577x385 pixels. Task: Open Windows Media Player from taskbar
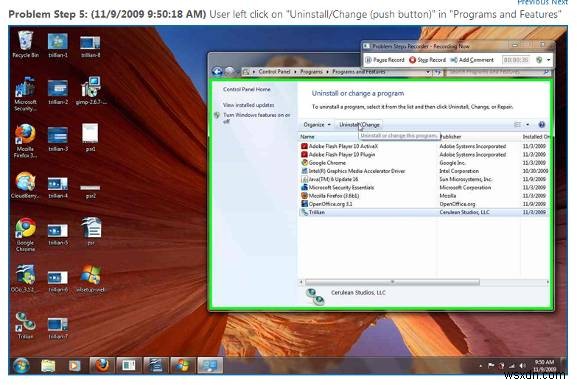pos(75,365)
